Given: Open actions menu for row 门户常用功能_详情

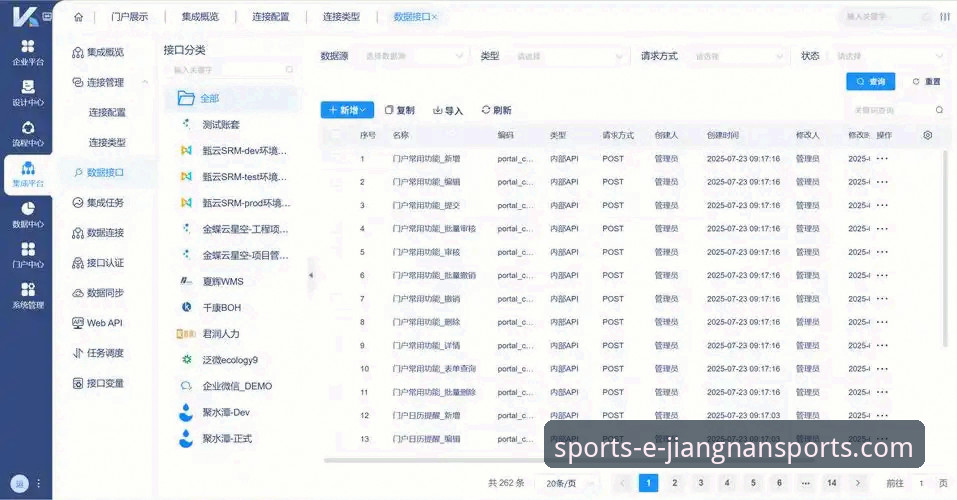Looking at the screenshot, I should click(882, 346).
